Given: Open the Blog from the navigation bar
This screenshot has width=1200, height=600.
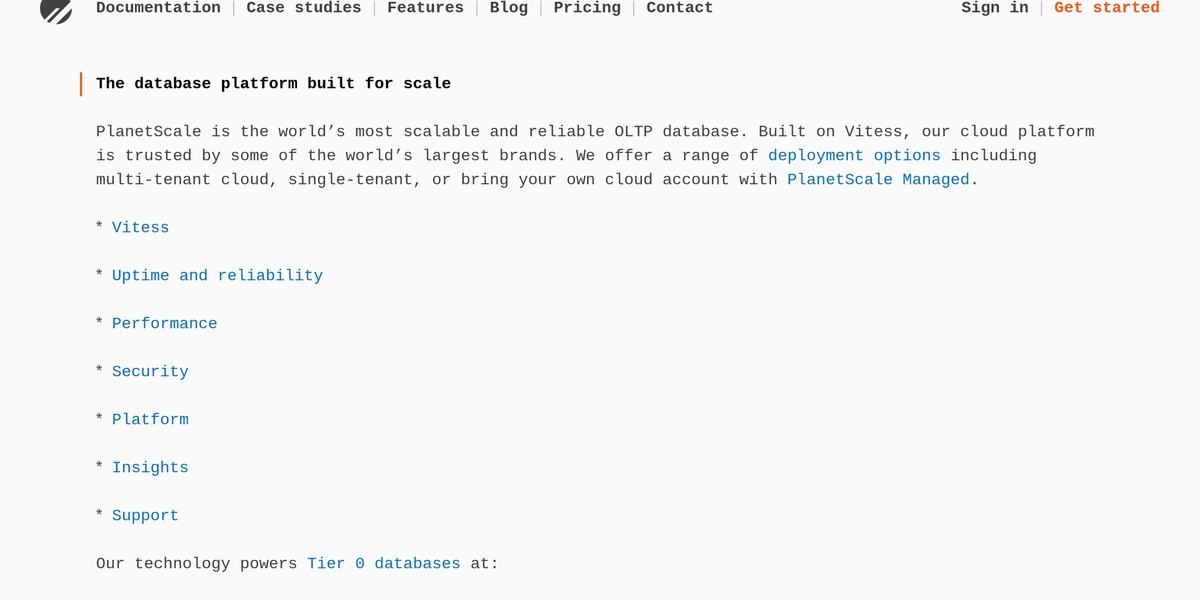Looking at the screenshot, I should [x=509, y=8].
